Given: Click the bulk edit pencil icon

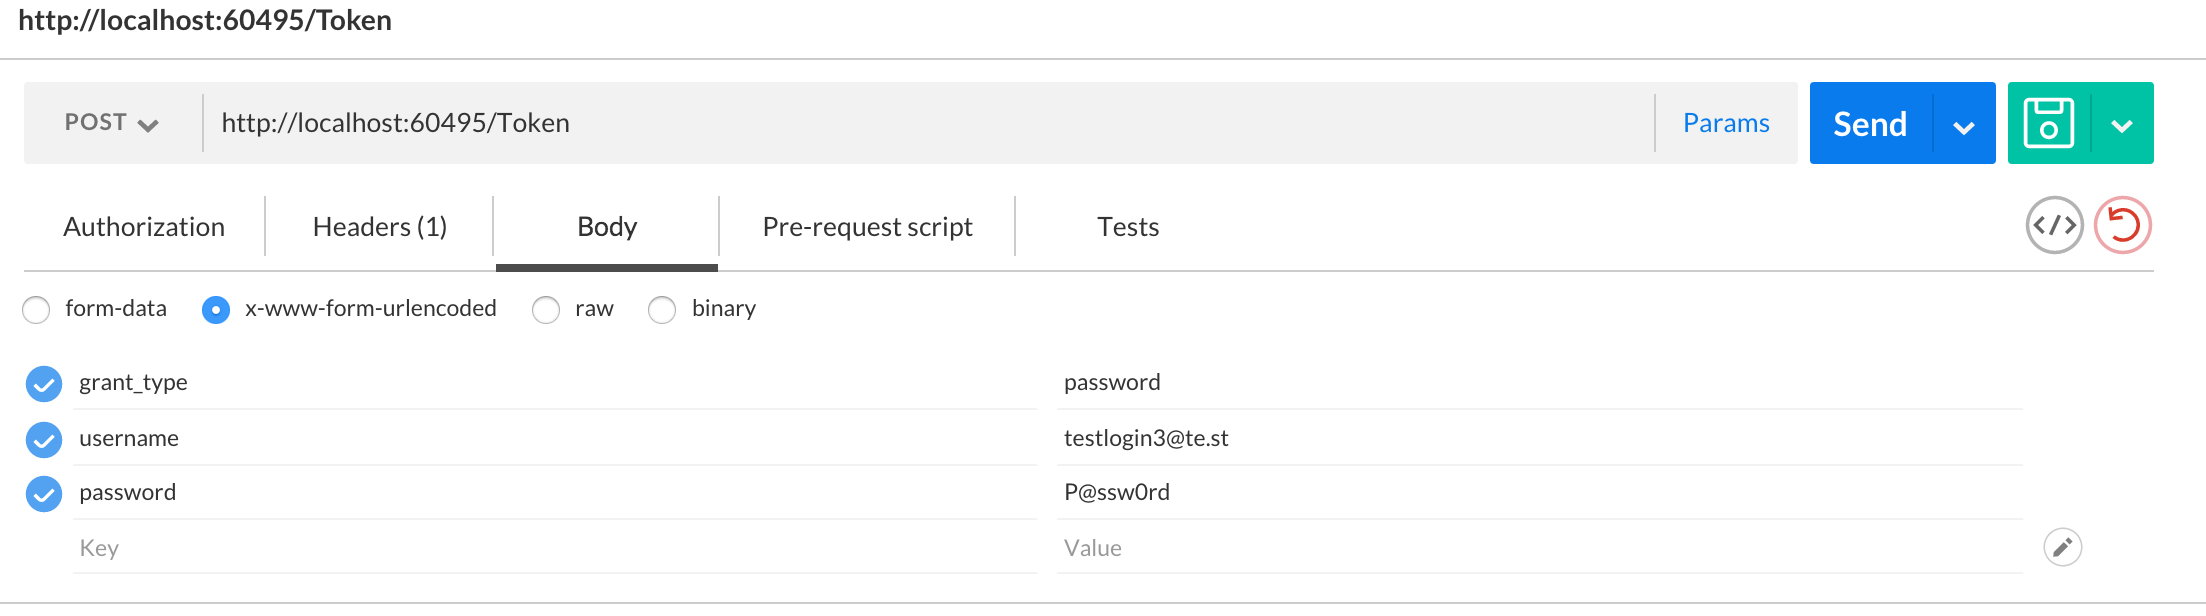Looking at the screenshot, I should (2062, 547).
